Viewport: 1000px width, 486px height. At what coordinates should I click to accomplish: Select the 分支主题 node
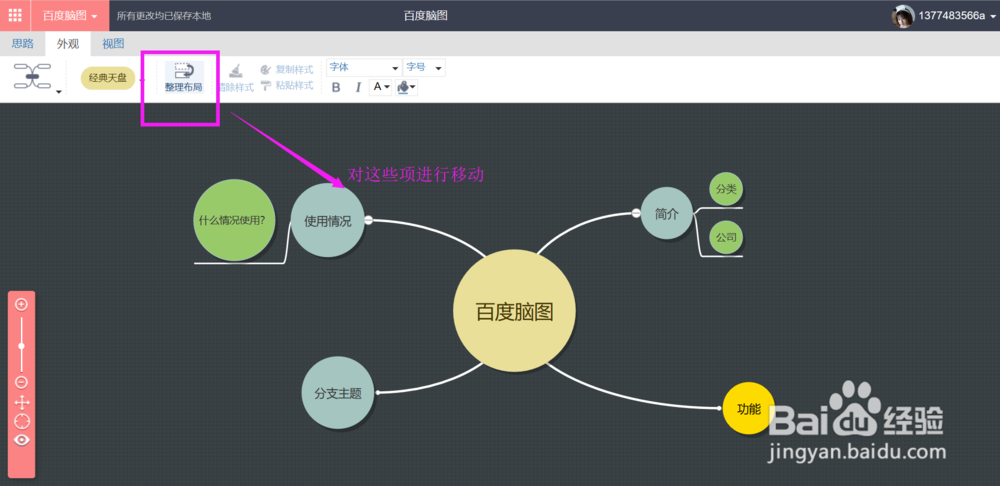(337, 393)
